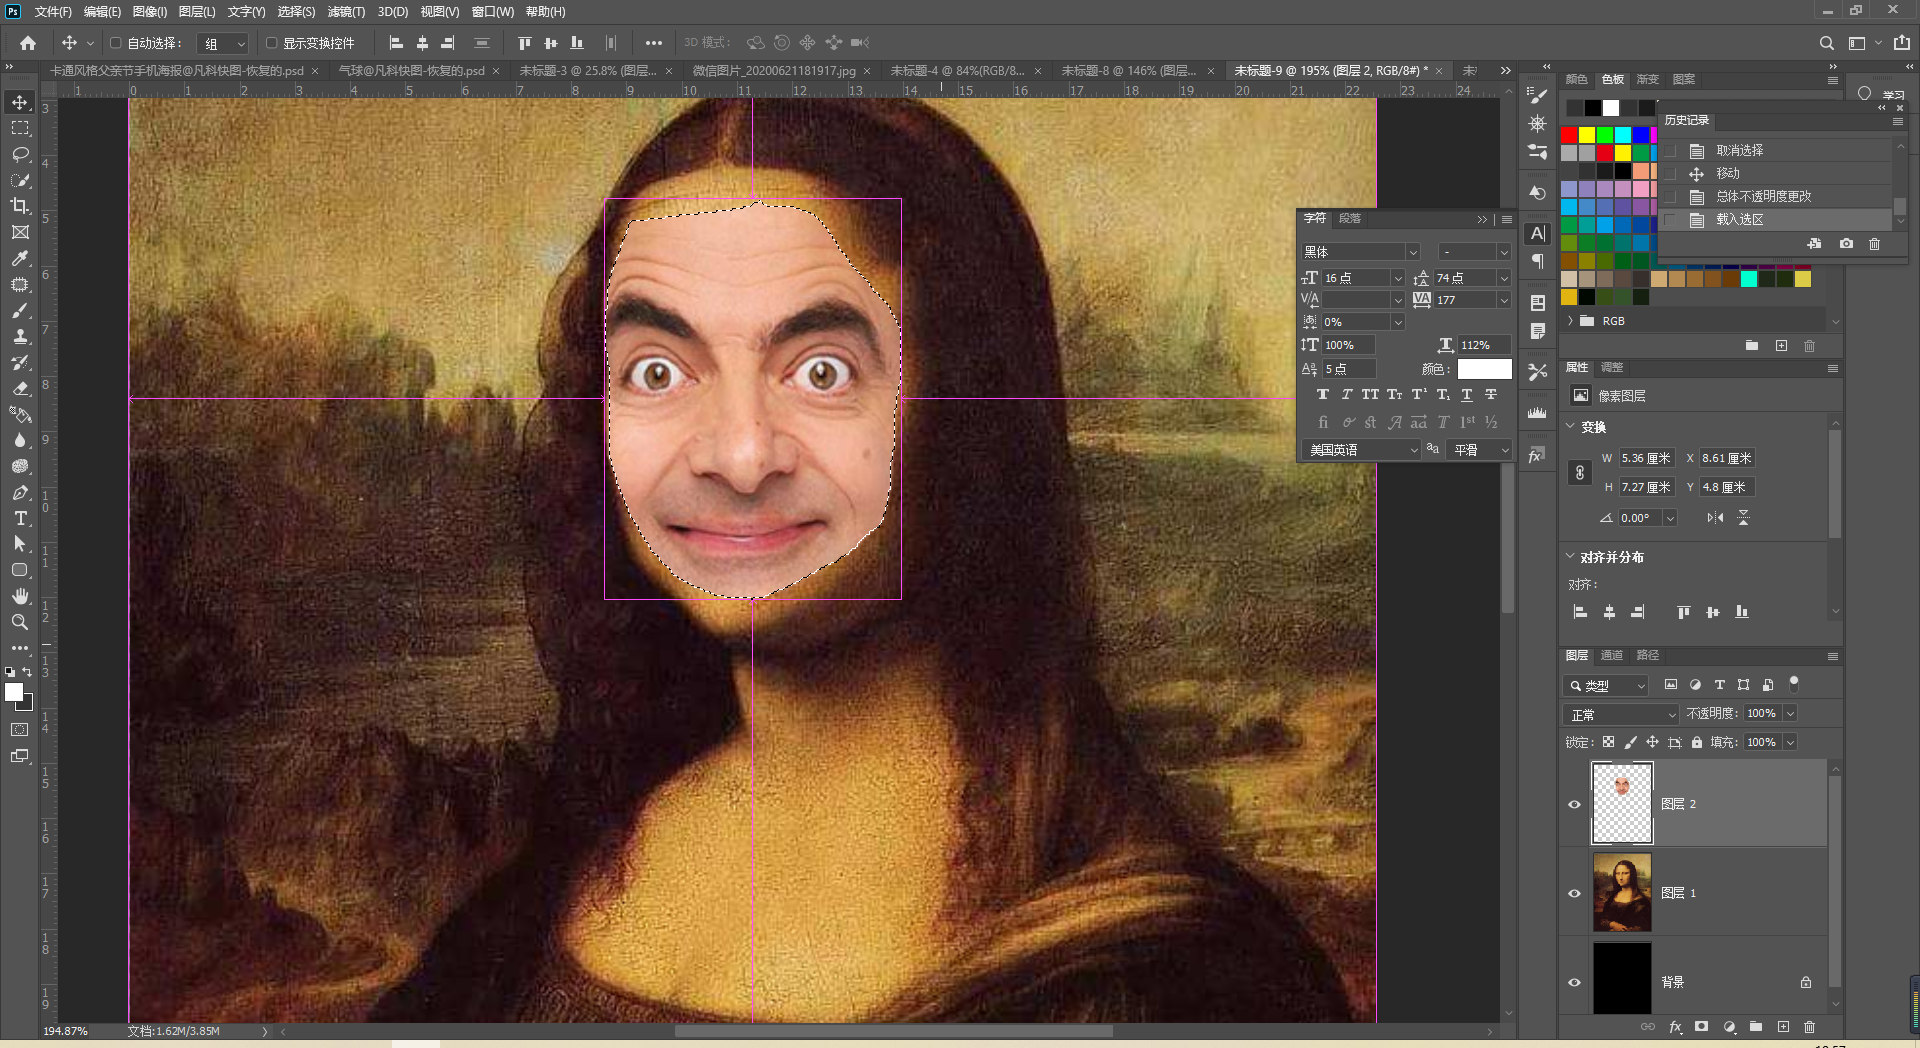Screen dimensions: 1920x1048
Task: Delete layer using Layers panel trash icon
Action: pyautogui.click(x=1809, y=1027)
